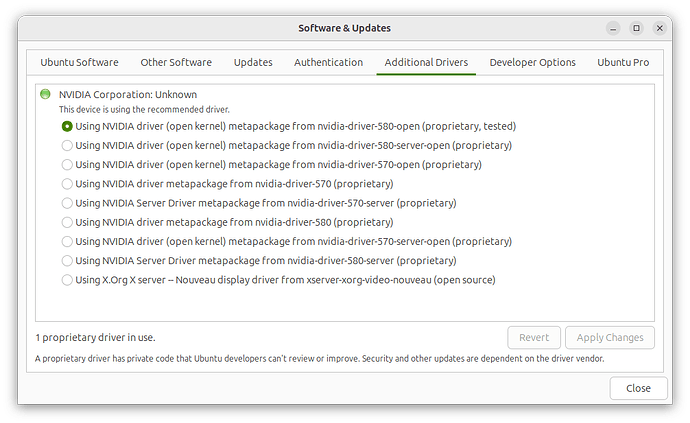Click 'This device is using the recommended driver.' text
The width and height of the screenshot is (690, 423).
tap(144, 110)
